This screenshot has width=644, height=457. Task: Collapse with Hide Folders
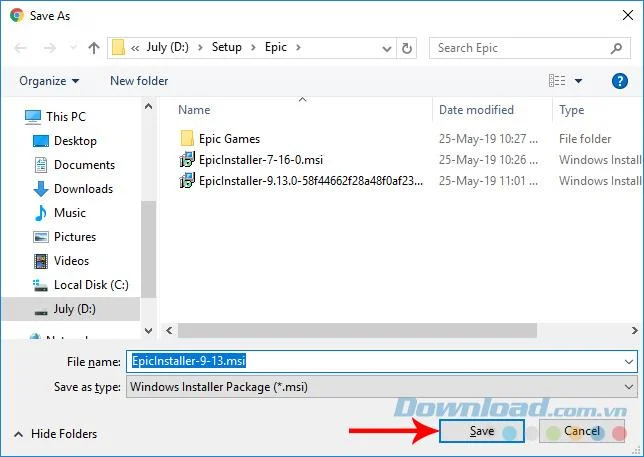tap(56, 434)
